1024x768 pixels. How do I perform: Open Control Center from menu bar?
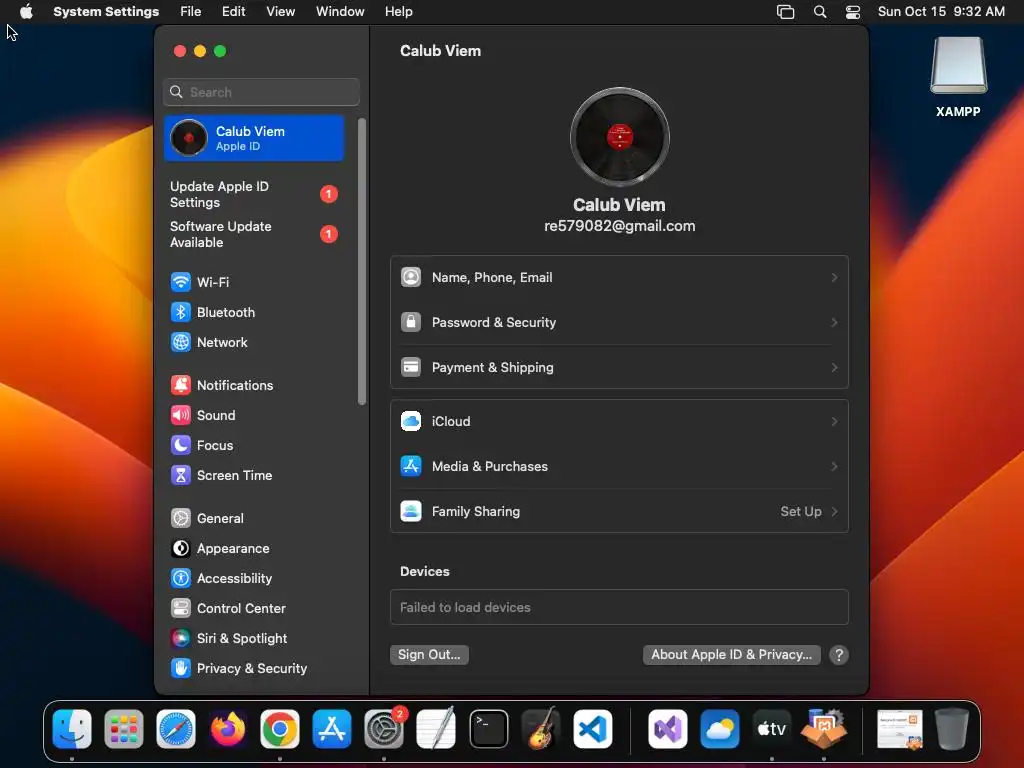[853, 12]
